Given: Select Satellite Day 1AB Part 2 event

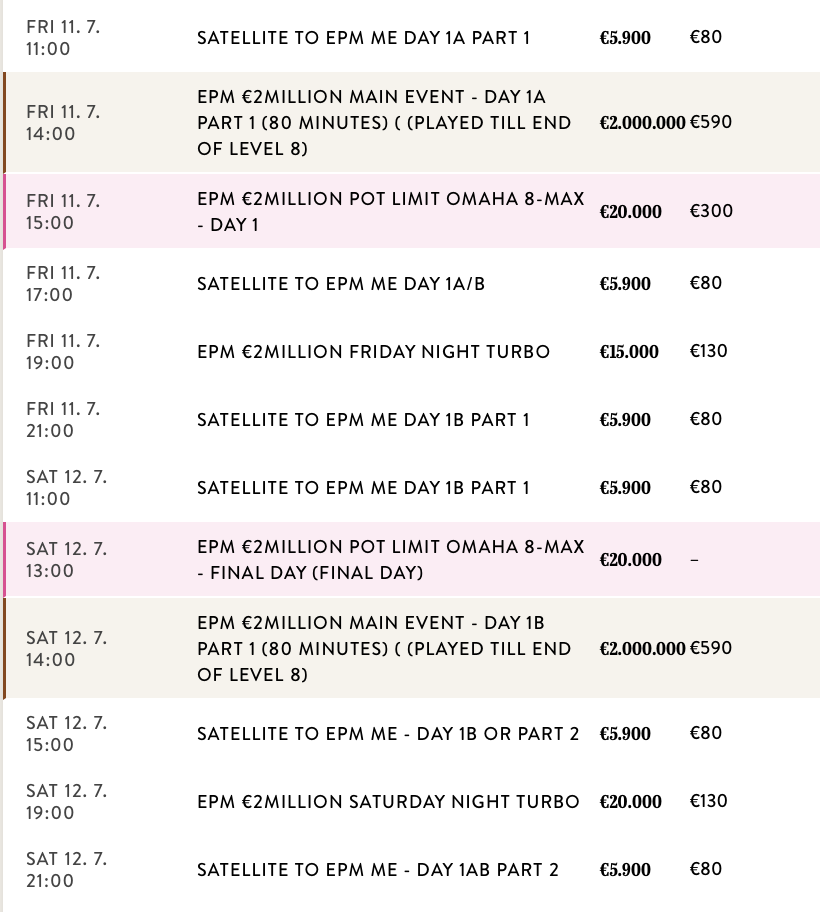Looking at the screenshot, I should (x=378, y=870).
